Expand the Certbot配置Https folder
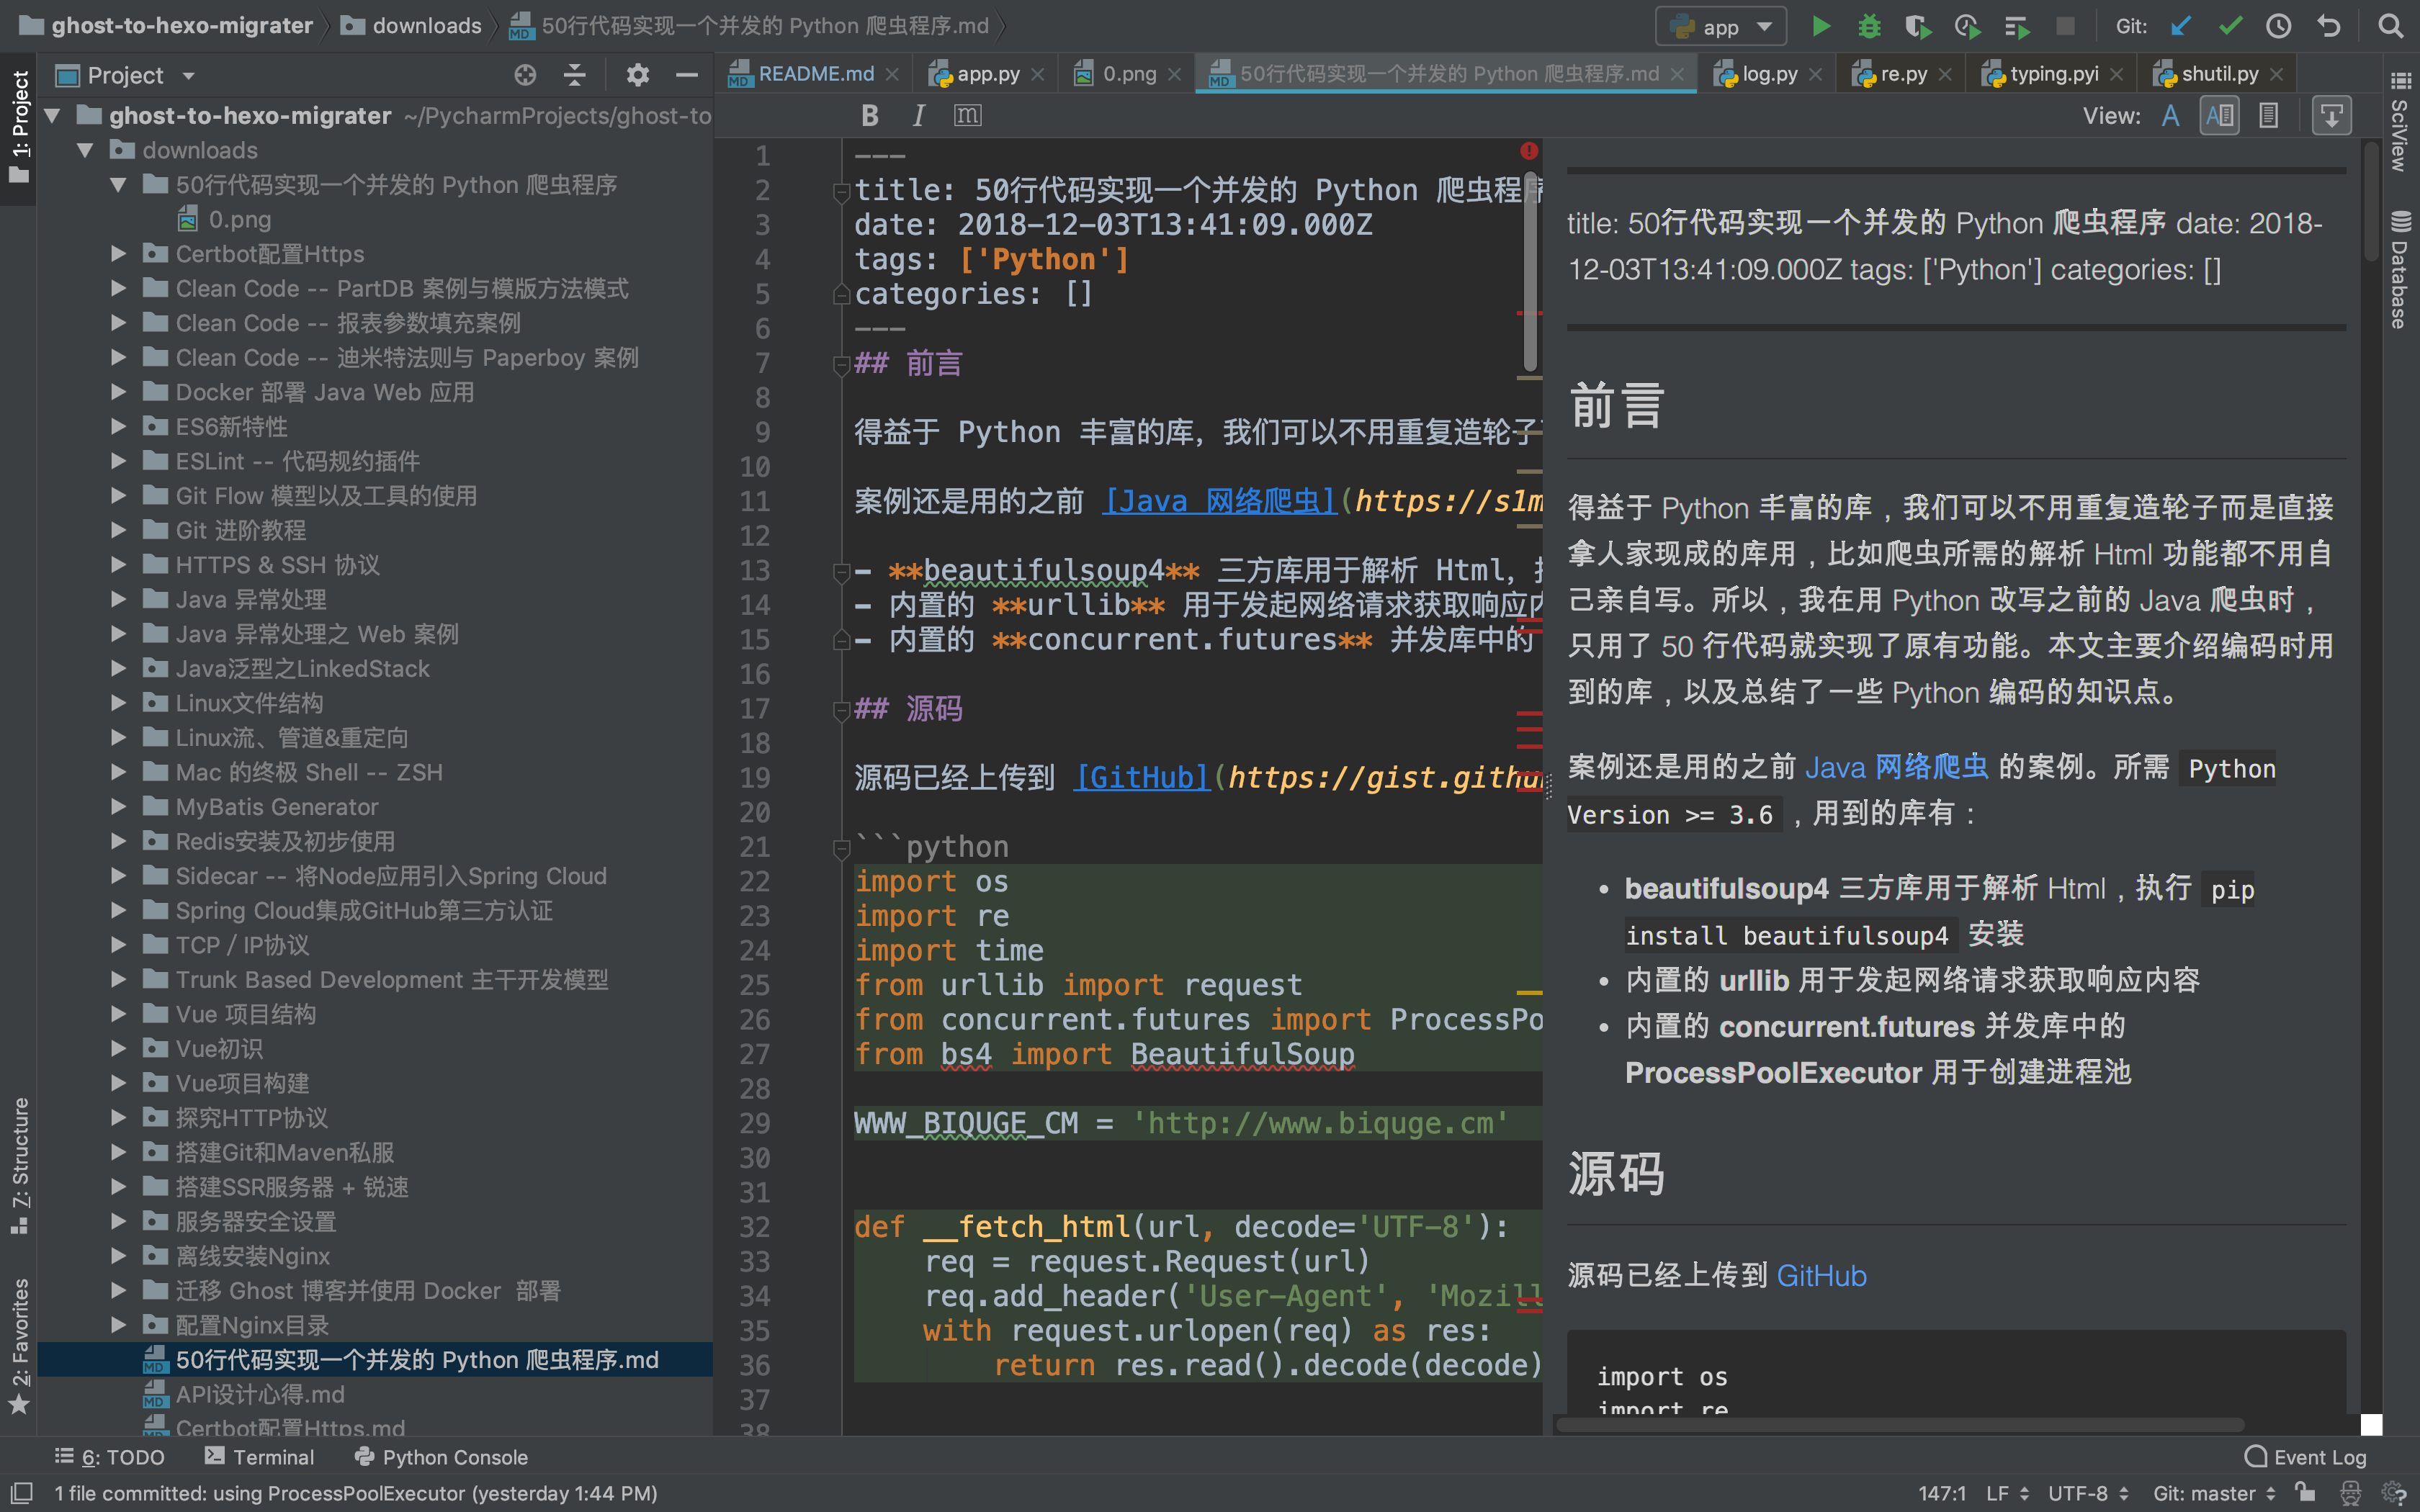Viewport: 2420px width, 1512px height. point(118,254)
